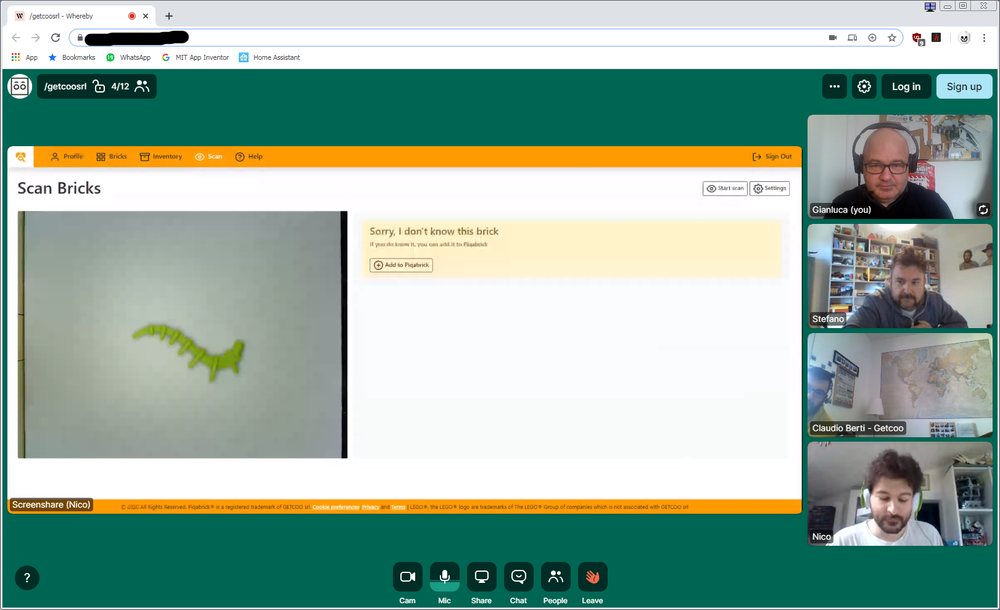Image resolution: width=1000 pixels, height=610 pixels.
Task: Leave the meeting via Leave button
Action: (592, 577)
